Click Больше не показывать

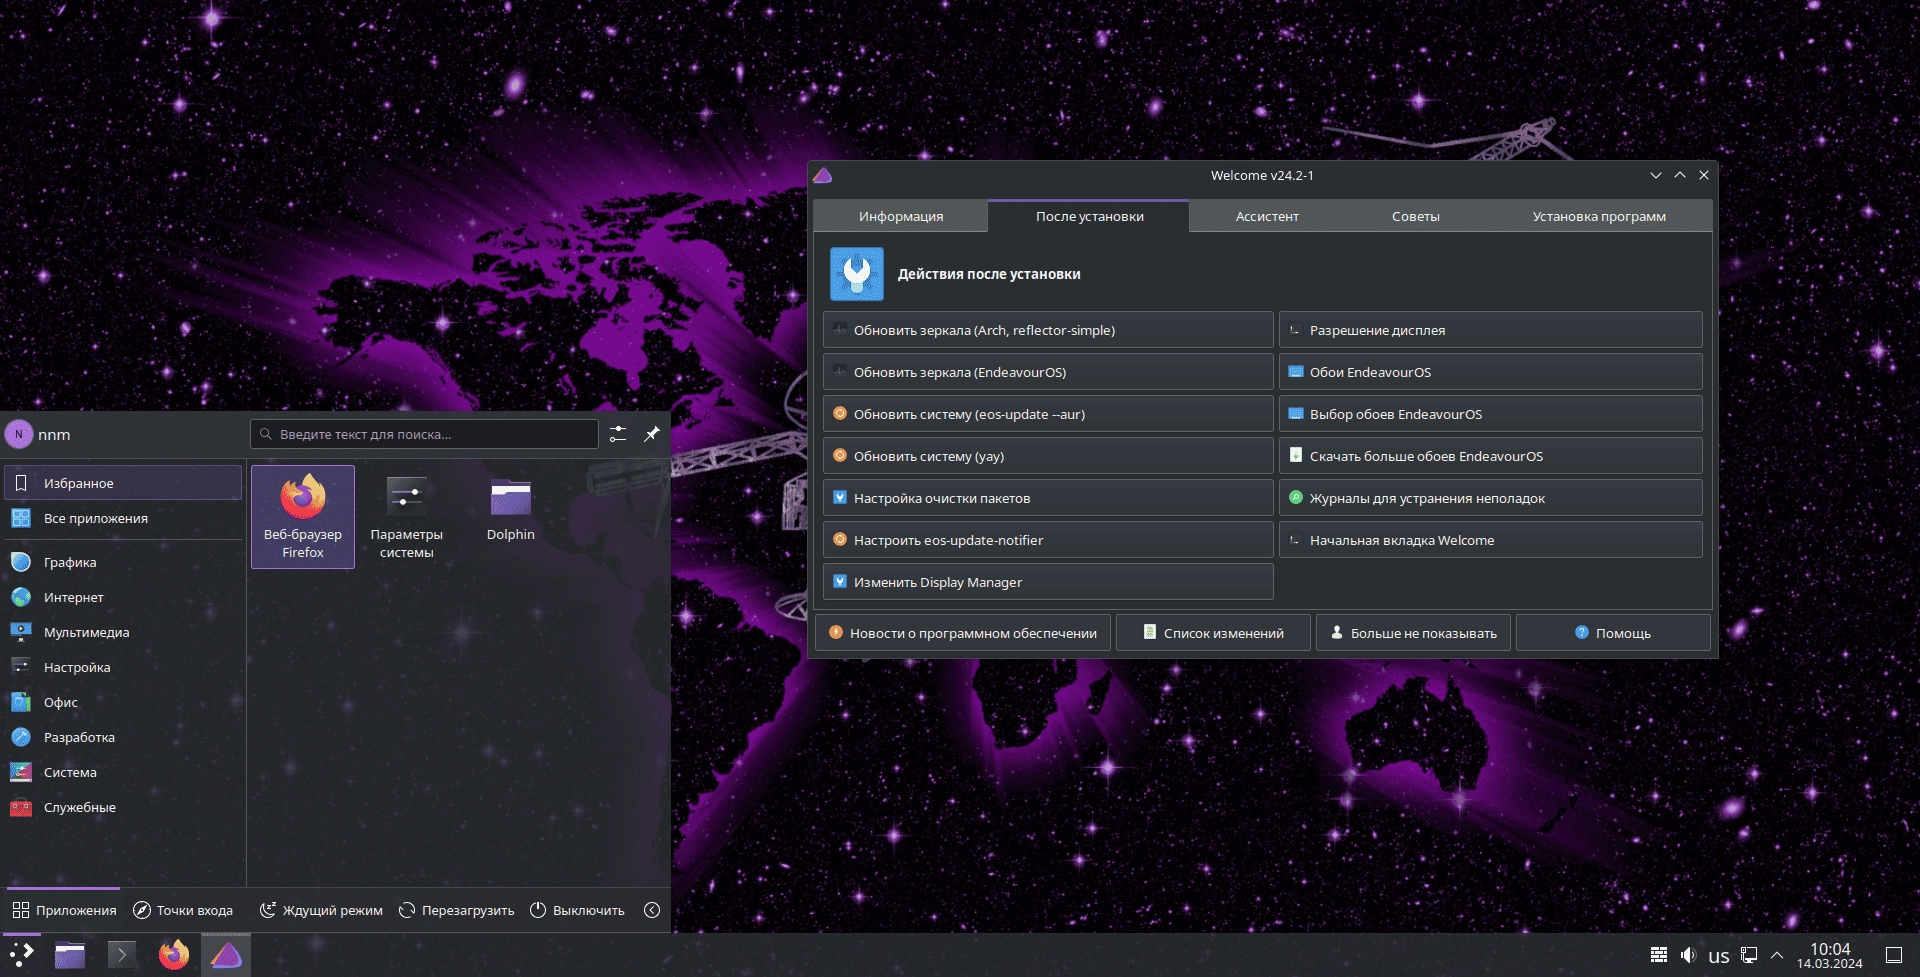(x=1413, y=633)
